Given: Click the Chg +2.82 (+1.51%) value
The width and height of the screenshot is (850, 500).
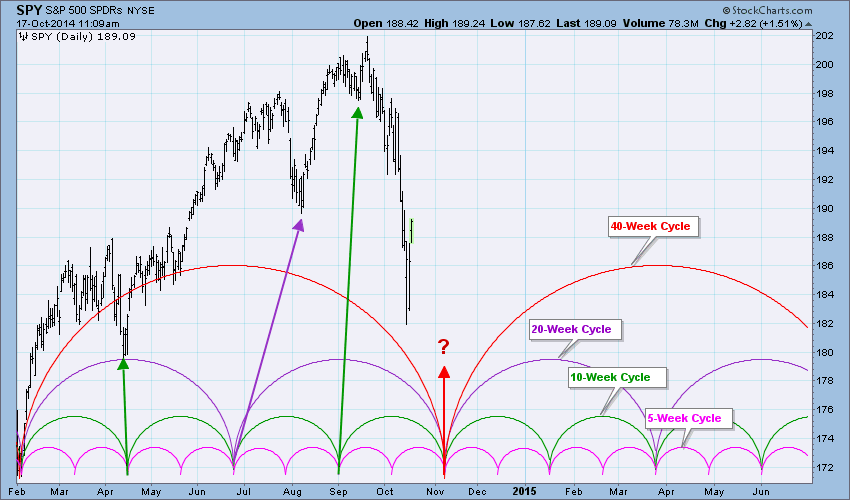Looking at the screenshot, I should point(754,23).
